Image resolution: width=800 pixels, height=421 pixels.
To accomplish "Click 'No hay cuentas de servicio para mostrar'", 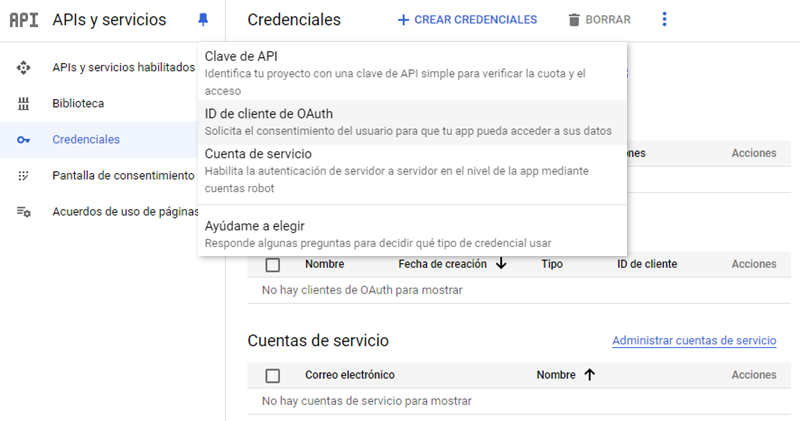I will 367,401.
